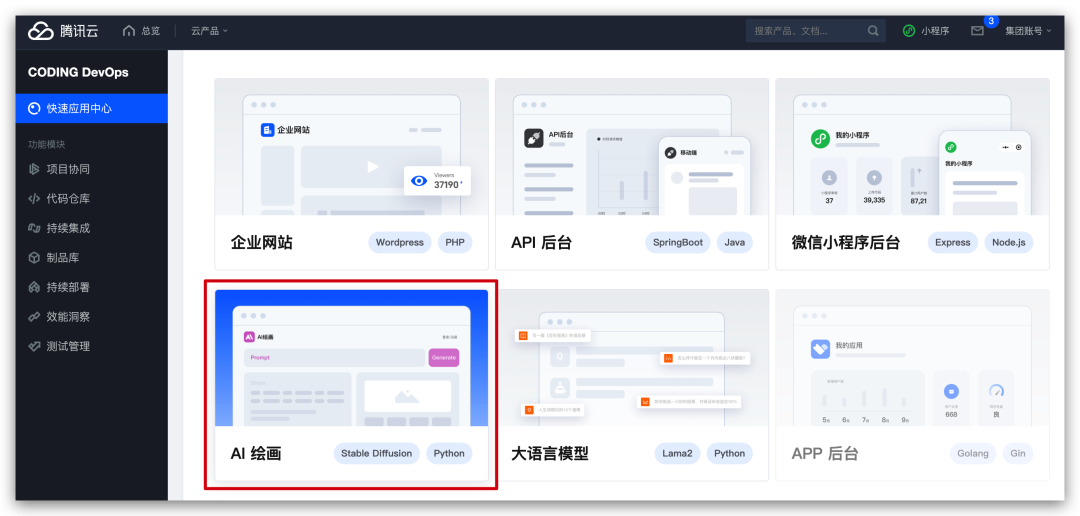Viewport: 1080px width, 516px height.
Task: Click the 测试管理 icon
Action: (34, 347)
